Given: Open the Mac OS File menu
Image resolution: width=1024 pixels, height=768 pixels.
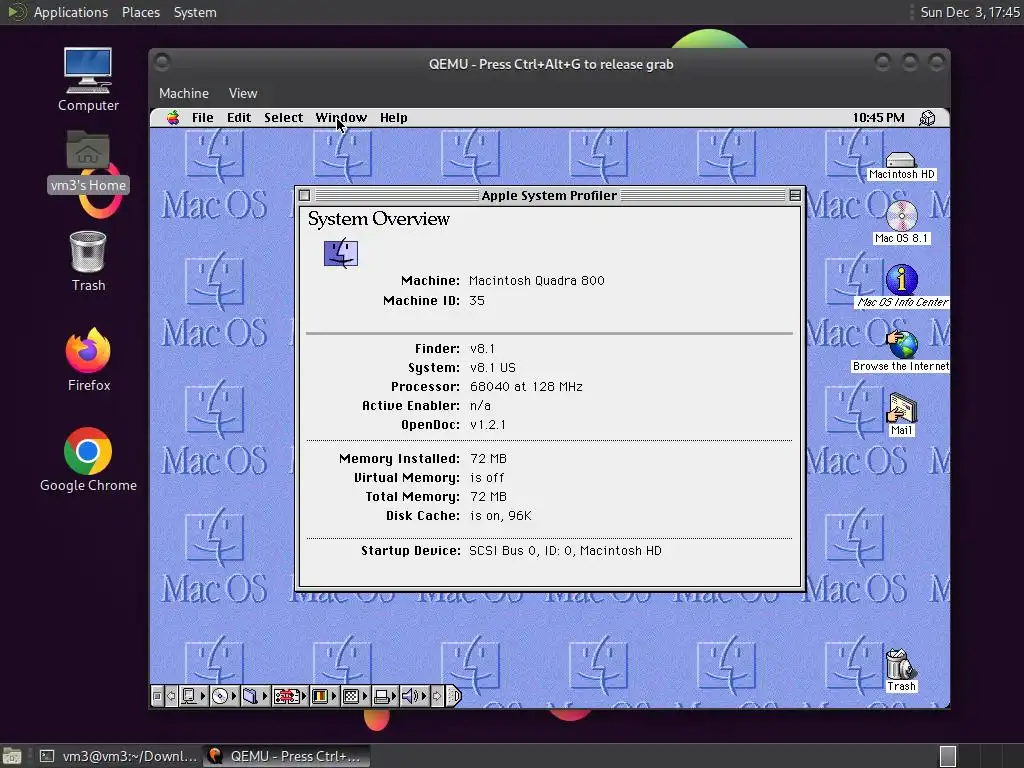Looking at the screenshot, I should pos(202,118).
